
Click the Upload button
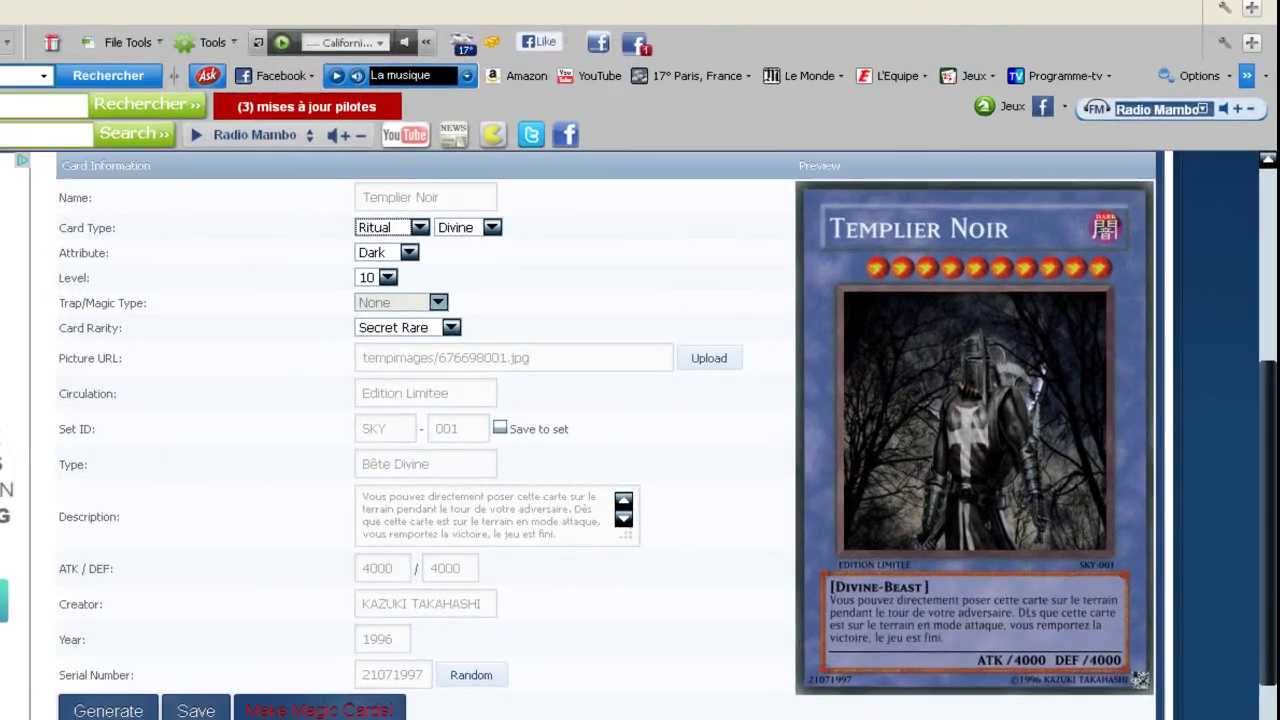click(x=709, y=358)
